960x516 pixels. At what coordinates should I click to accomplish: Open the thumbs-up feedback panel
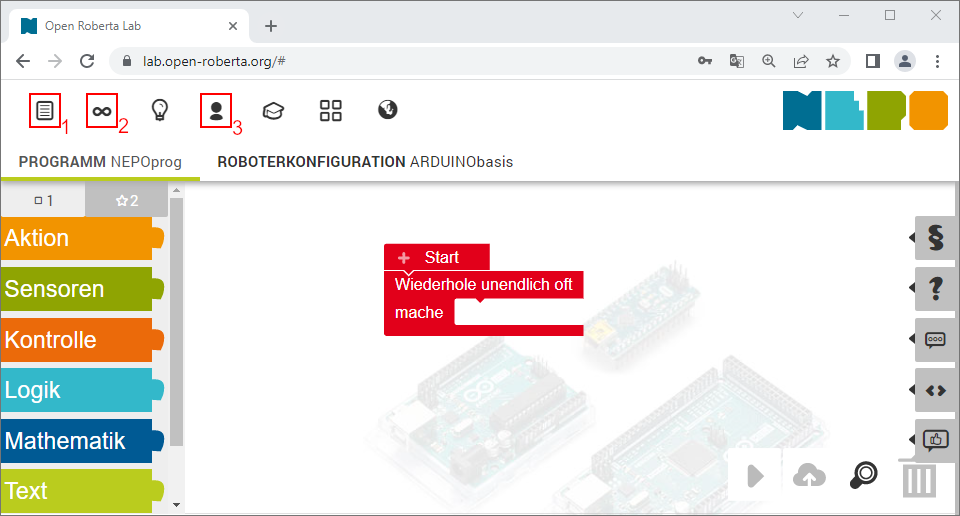tap(935, 440)
